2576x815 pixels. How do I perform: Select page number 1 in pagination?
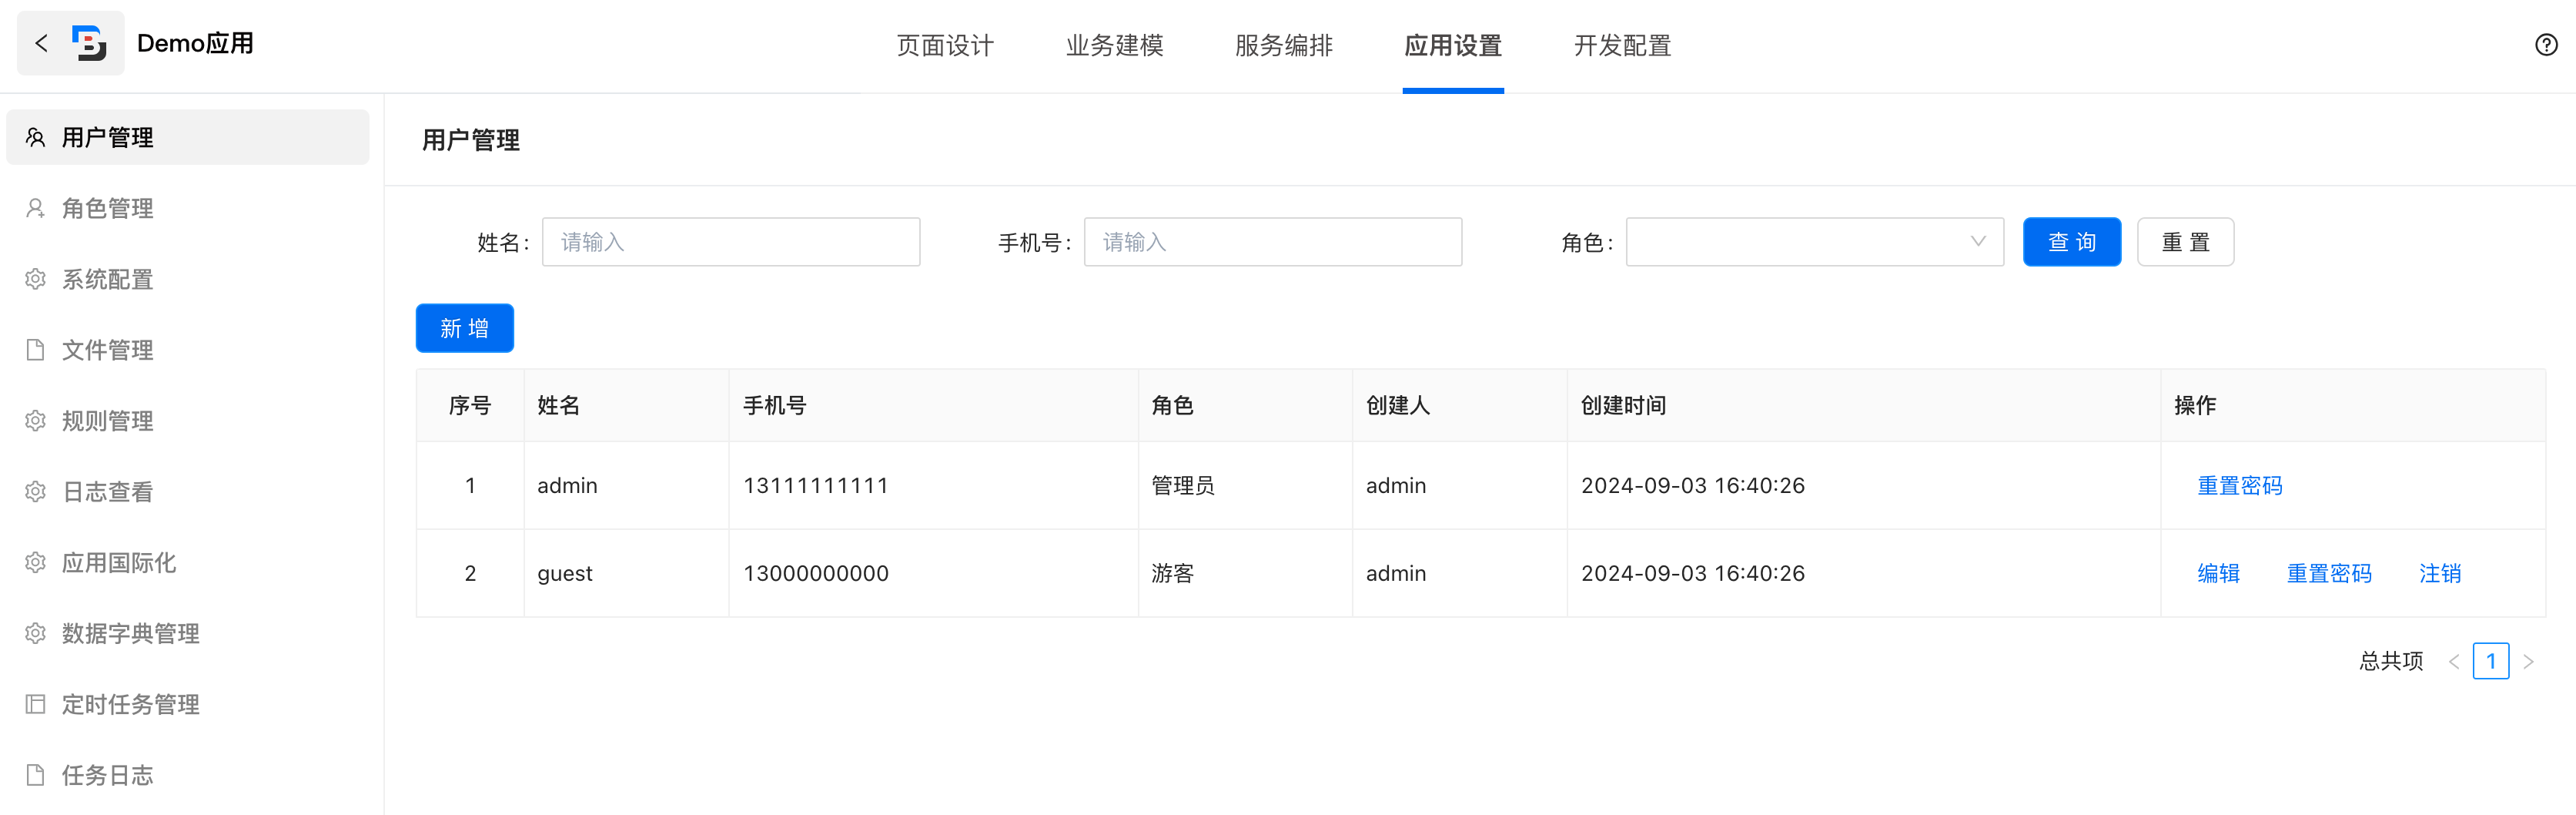2490,662
